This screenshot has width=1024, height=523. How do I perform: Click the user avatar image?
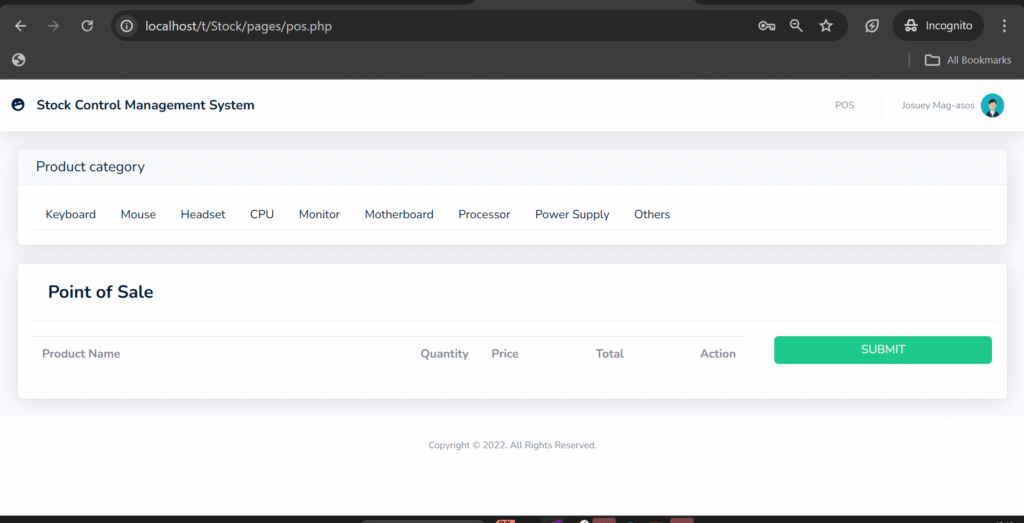coord(992,105)
